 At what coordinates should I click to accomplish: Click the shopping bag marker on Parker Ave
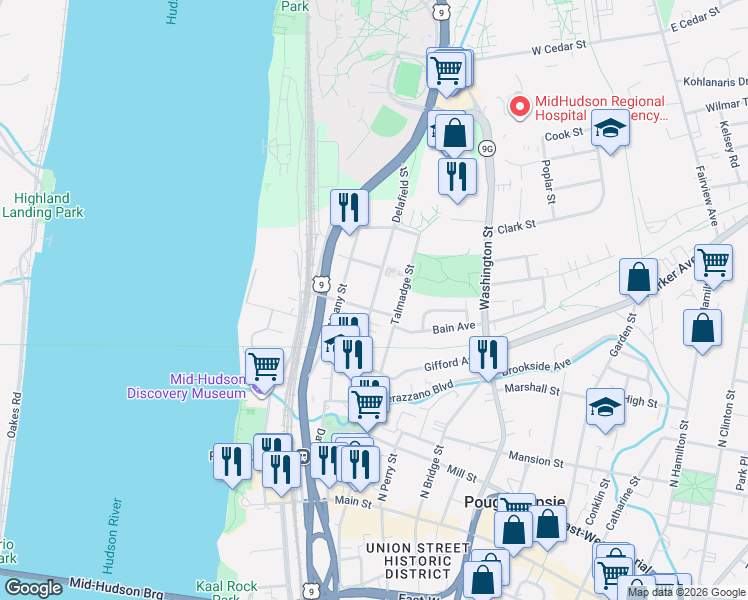(638, 279)
